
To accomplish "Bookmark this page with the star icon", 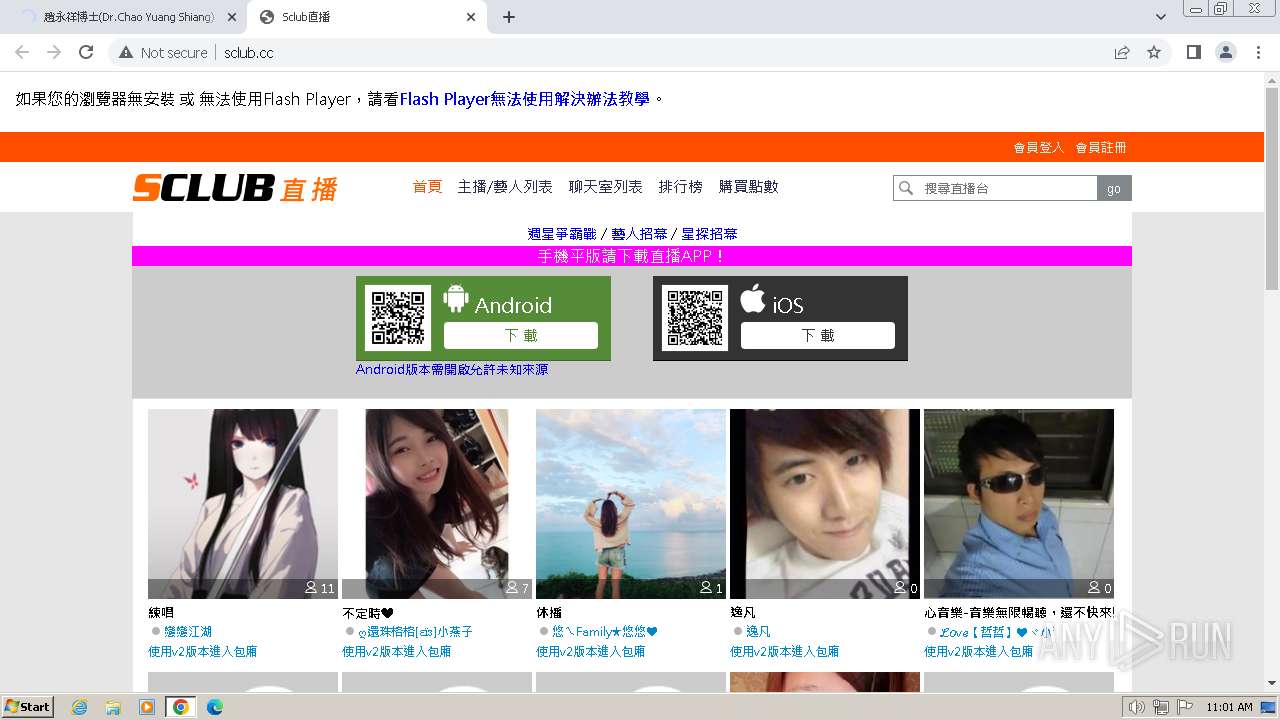I will pos(1154,52).
